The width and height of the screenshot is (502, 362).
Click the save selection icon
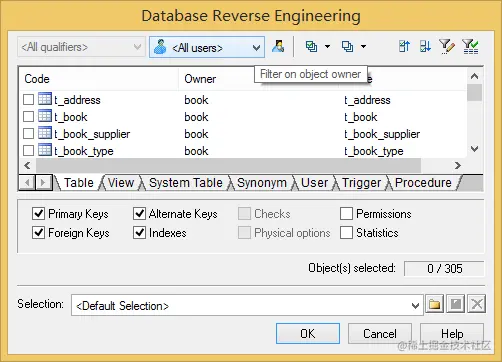[x=456, y=304]
